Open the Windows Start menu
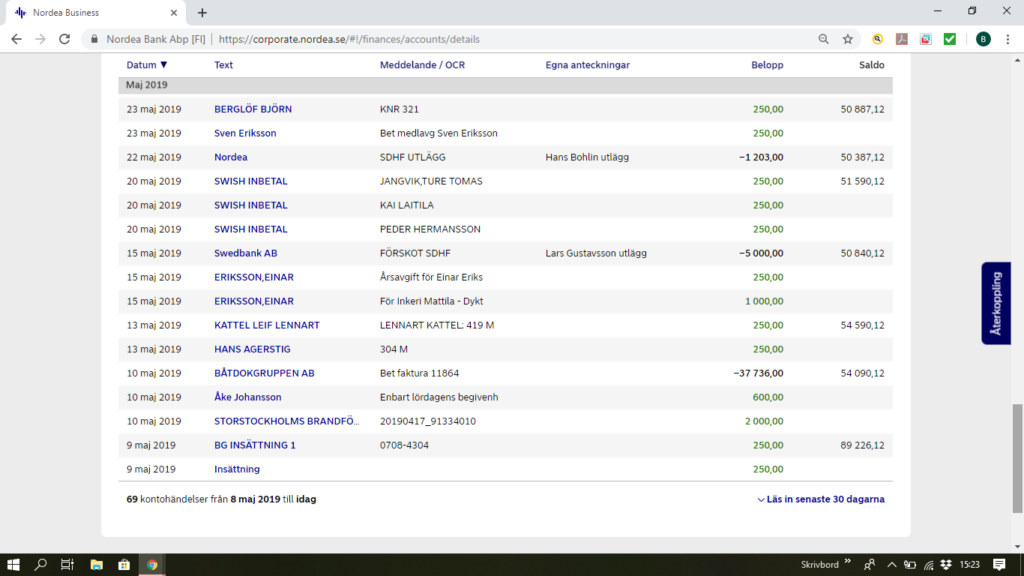Image resolution: width=1024 pixels, height=576 pixels. pyautogui.click(x=13, y=565)
